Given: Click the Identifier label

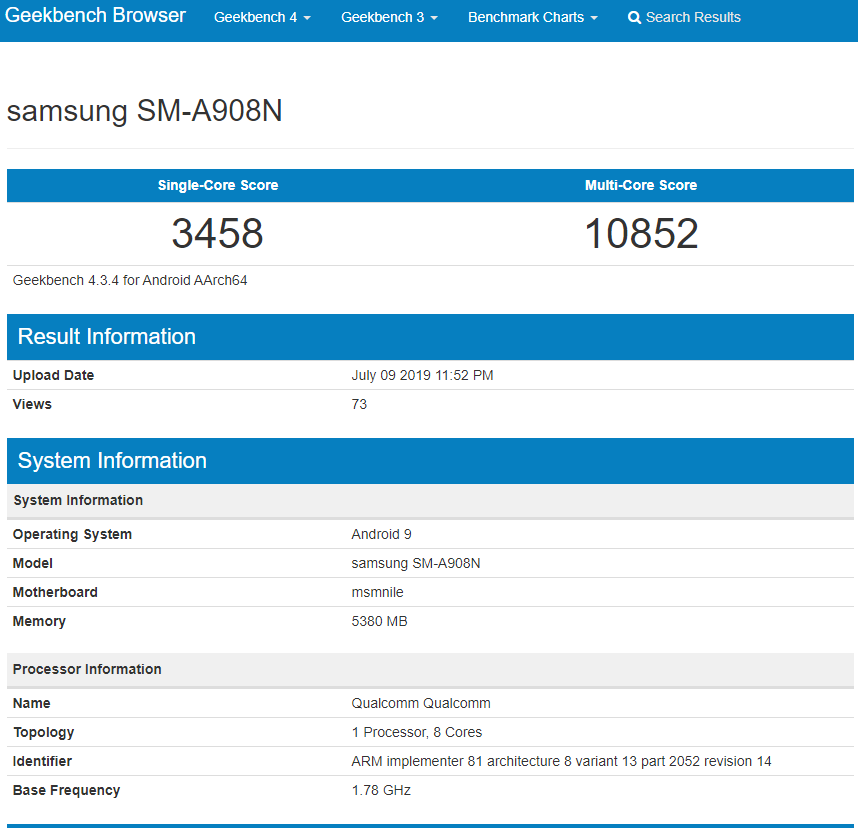Looking at the screenshot, I should [x=42, y=762].
